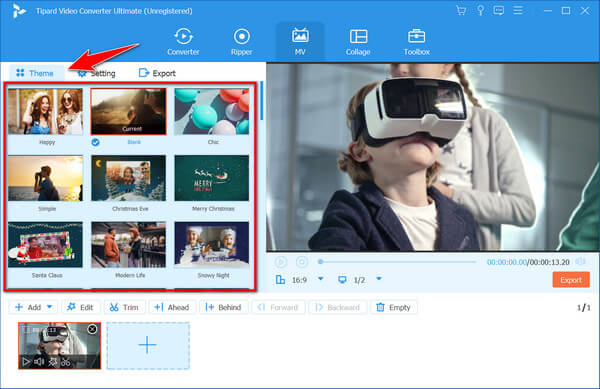Click the Backward button

(338, 307)
